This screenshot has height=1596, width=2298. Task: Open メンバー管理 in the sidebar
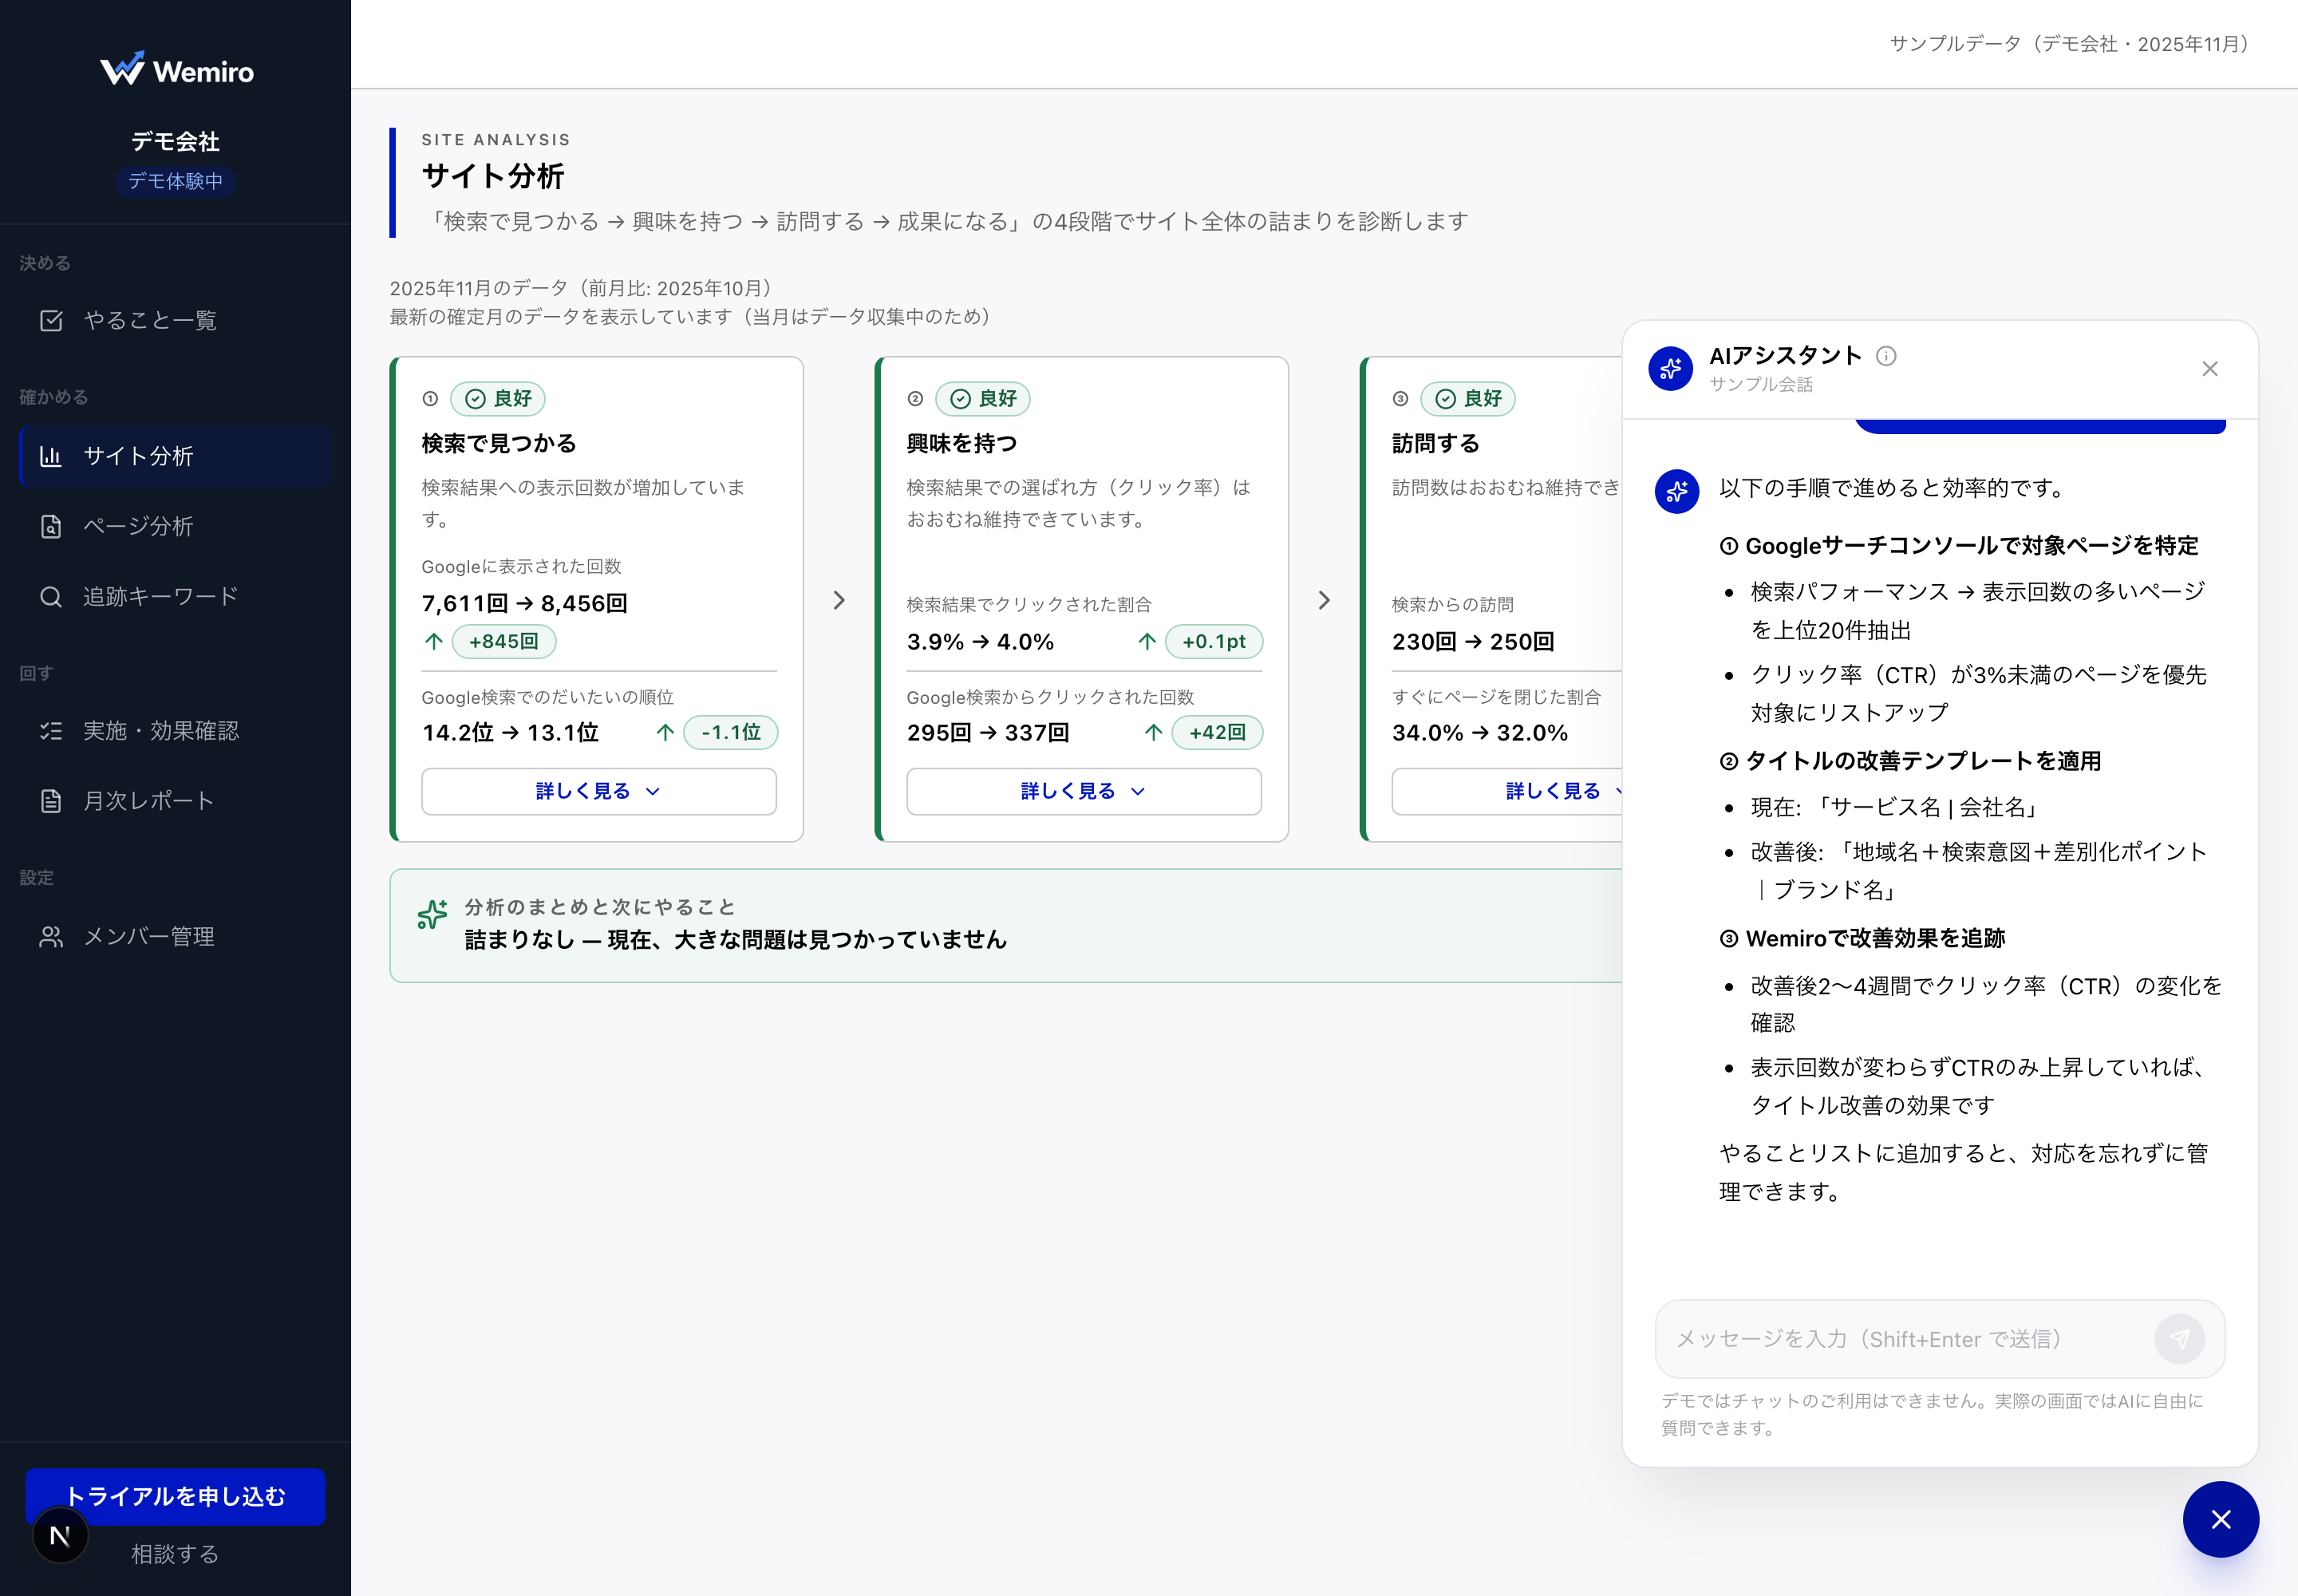pos(175,936)
